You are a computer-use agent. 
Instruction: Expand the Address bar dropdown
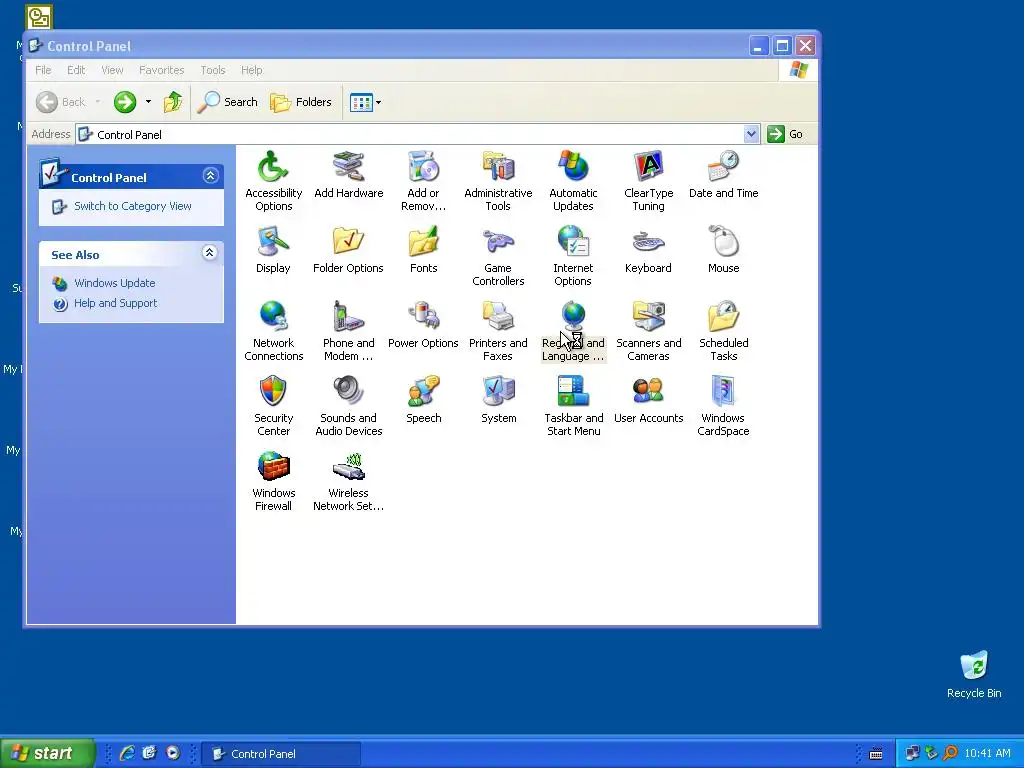751,134
